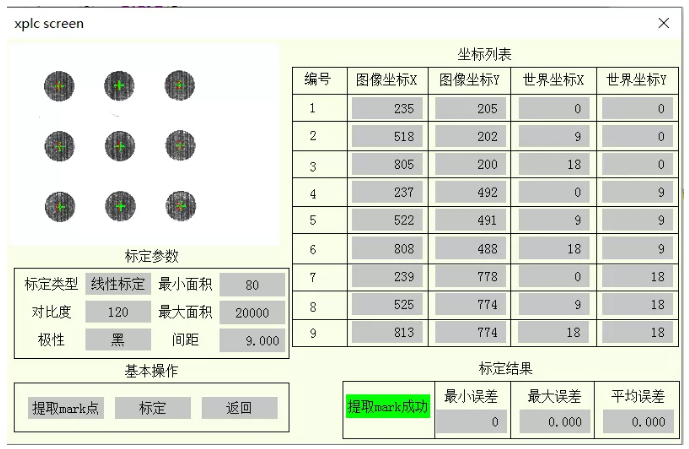Click the 坐标列表 title
The height and width of the screenshot is (449, 689).
(x=484, y=55)
